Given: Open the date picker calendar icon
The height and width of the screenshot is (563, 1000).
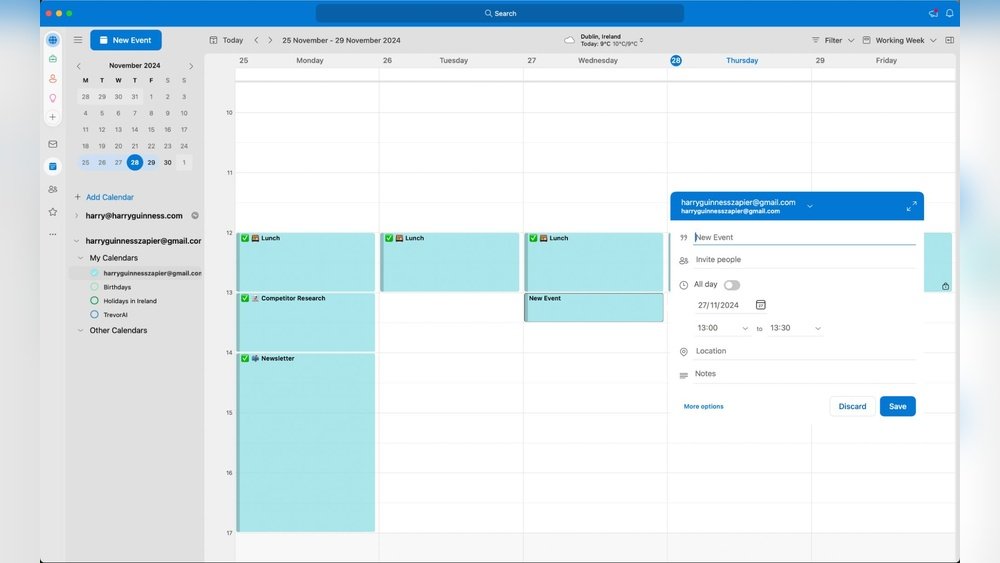Looking at the screenshot, I should coord(760,305).
